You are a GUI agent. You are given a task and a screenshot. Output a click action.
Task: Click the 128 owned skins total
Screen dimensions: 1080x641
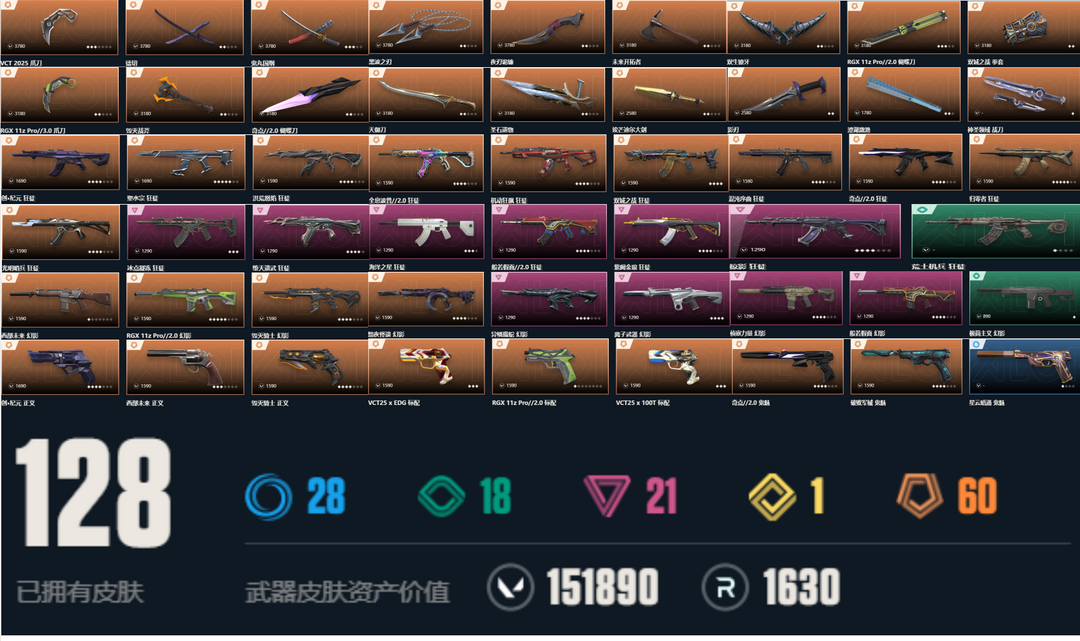coord(93,493)
